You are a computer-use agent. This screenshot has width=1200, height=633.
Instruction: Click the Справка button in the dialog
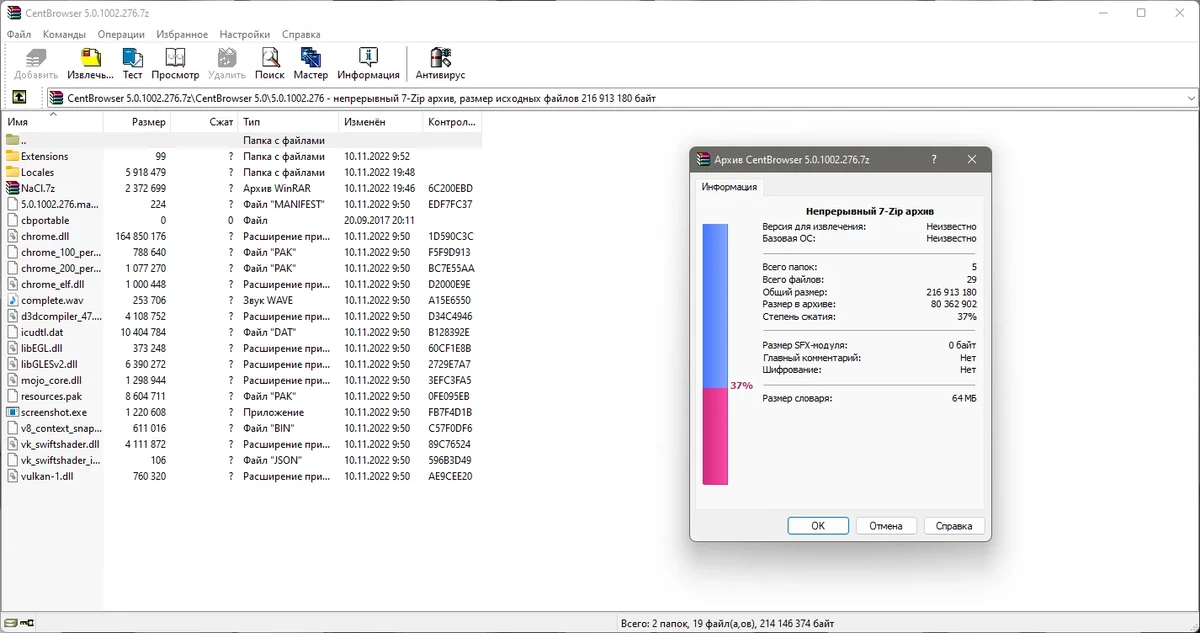click(x=954, y=525)
